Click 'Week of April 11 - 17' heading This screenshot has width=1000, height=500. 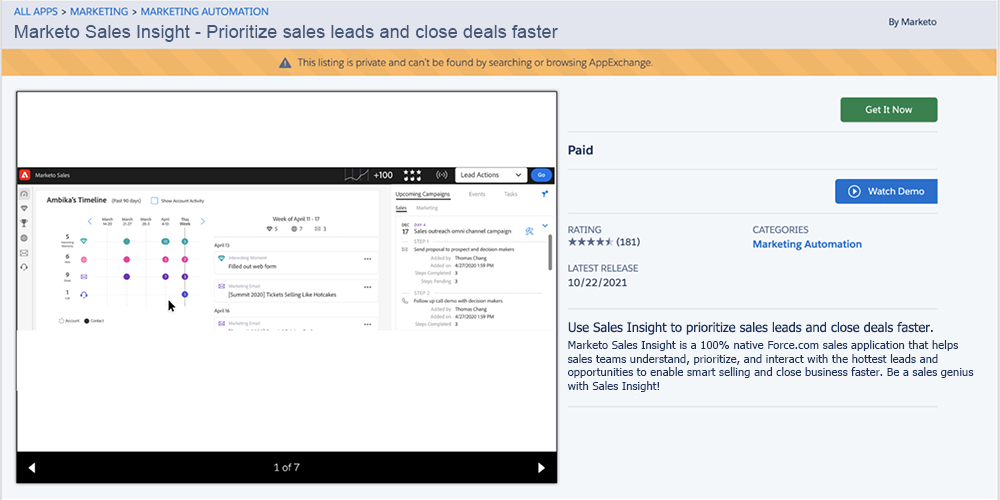pos(296,218)
